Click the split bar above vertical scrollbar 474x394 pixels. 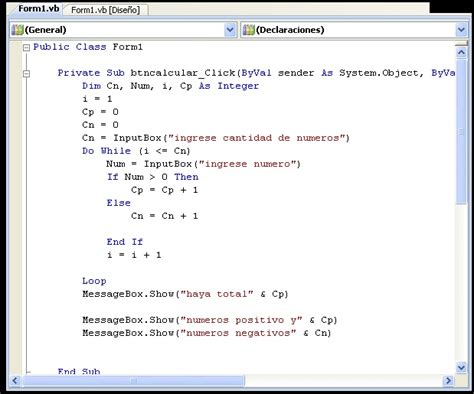pyautogui.click(x=461, y=43)
